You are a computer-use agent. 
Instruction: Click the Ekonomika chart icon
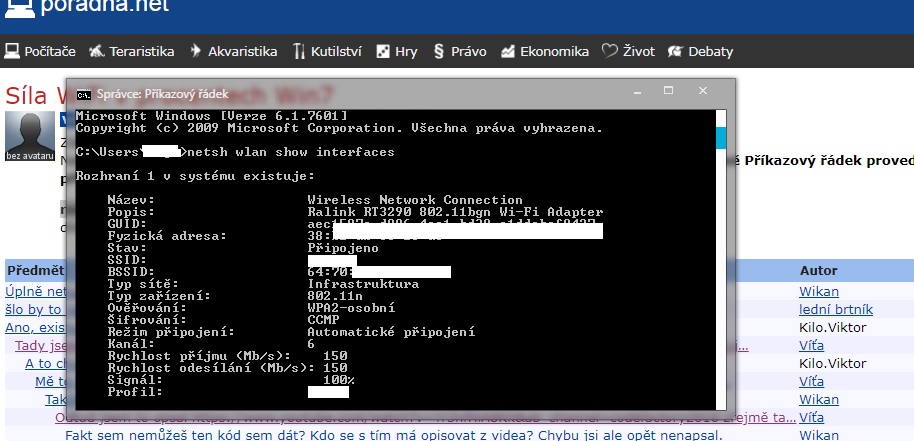point(508,51)
